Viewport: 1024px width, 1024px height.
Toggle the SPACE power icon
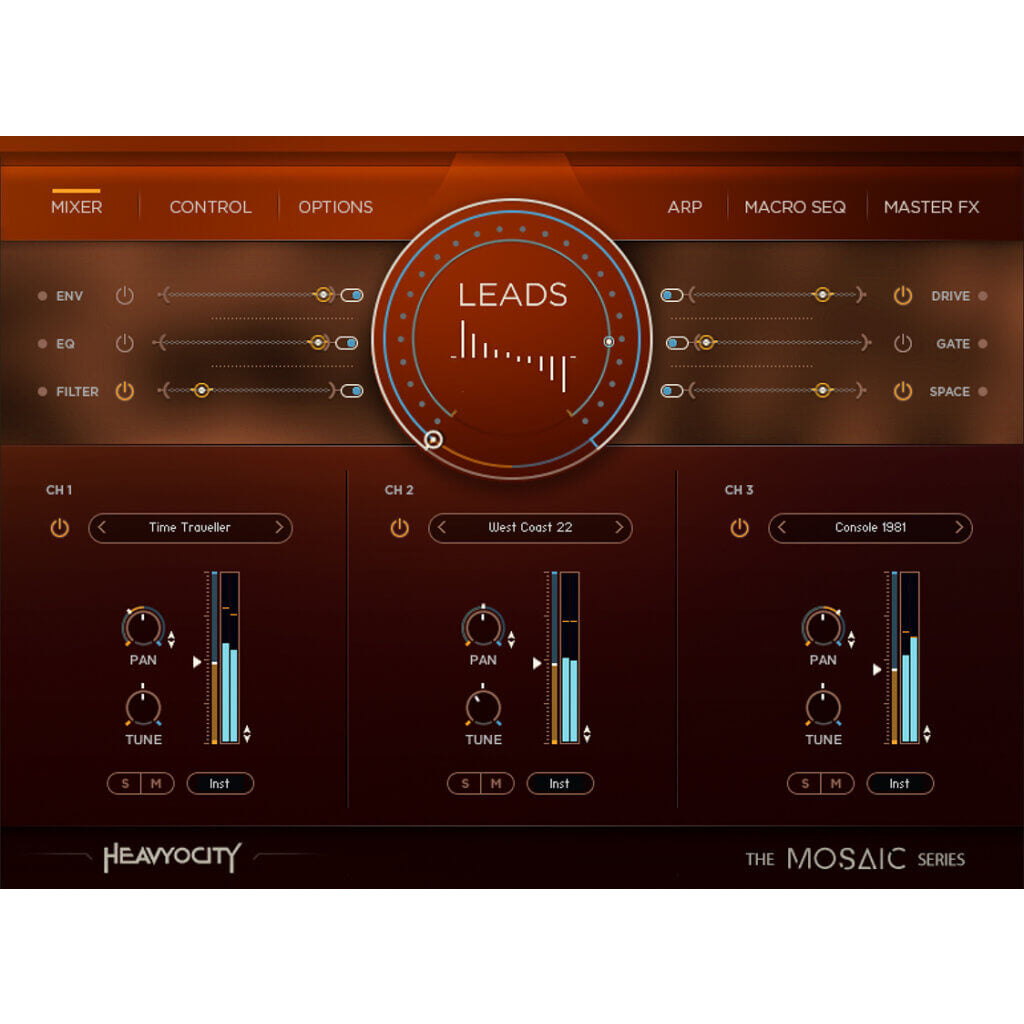click(901, 391)
